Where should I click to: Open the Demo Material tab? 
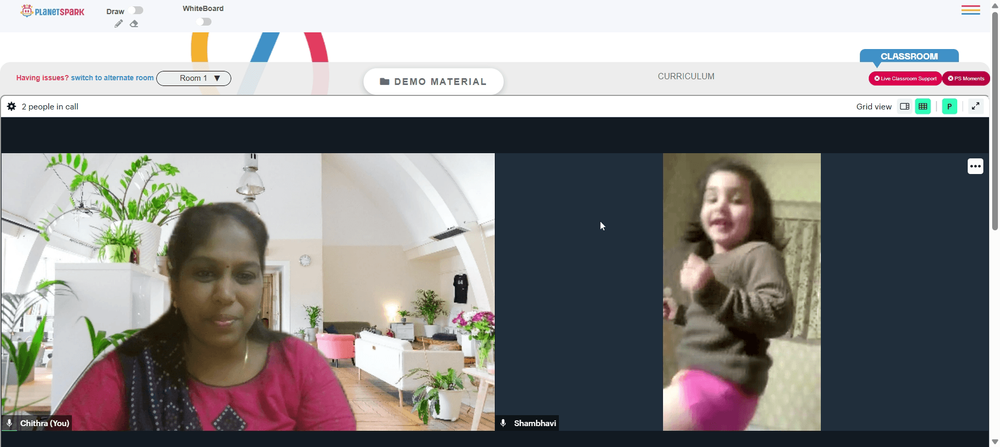click(x=434, y=82)
